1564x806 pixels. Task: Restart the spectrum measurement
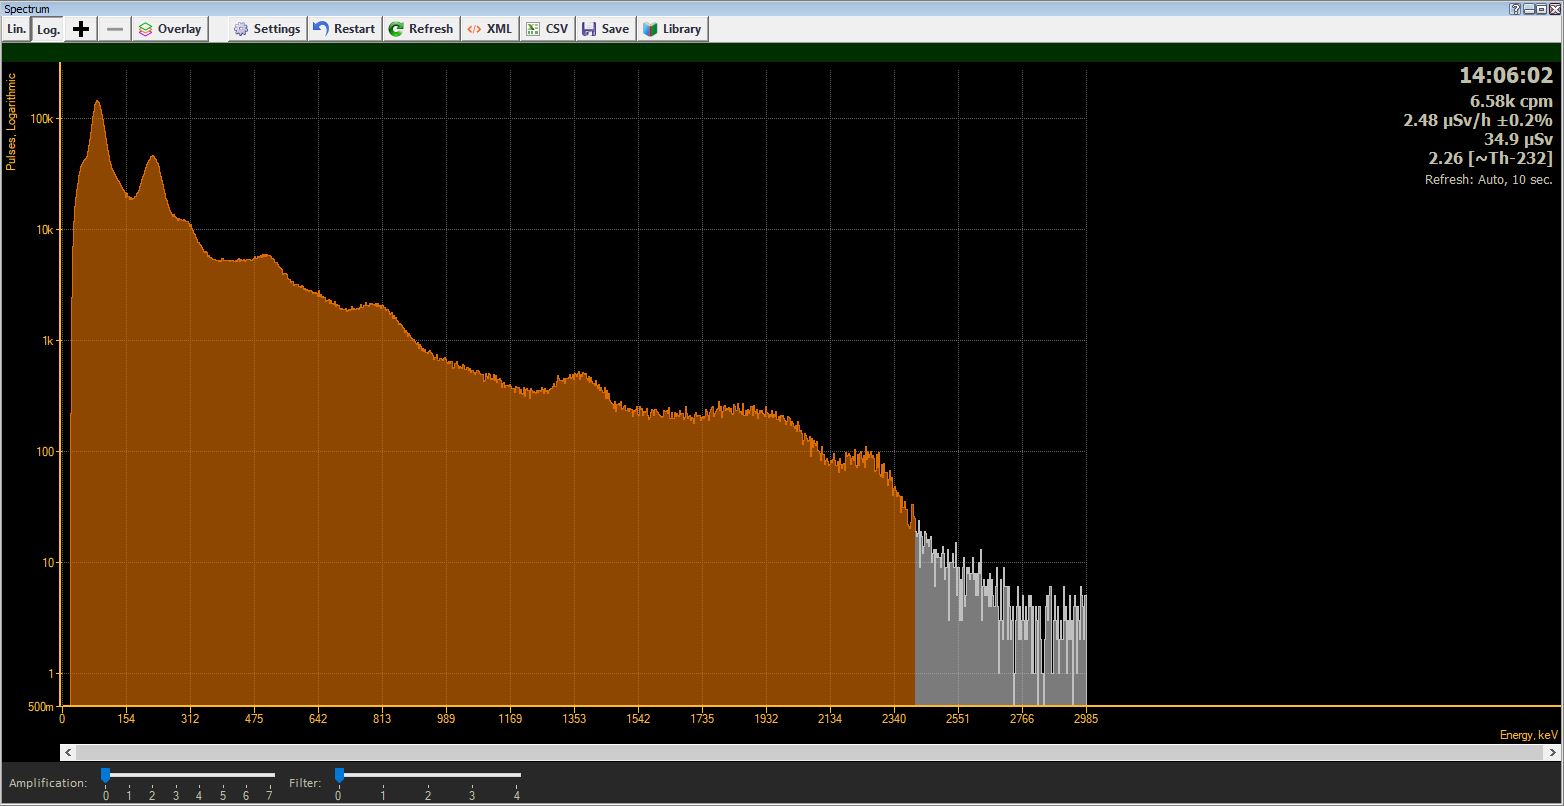point(343,29)
